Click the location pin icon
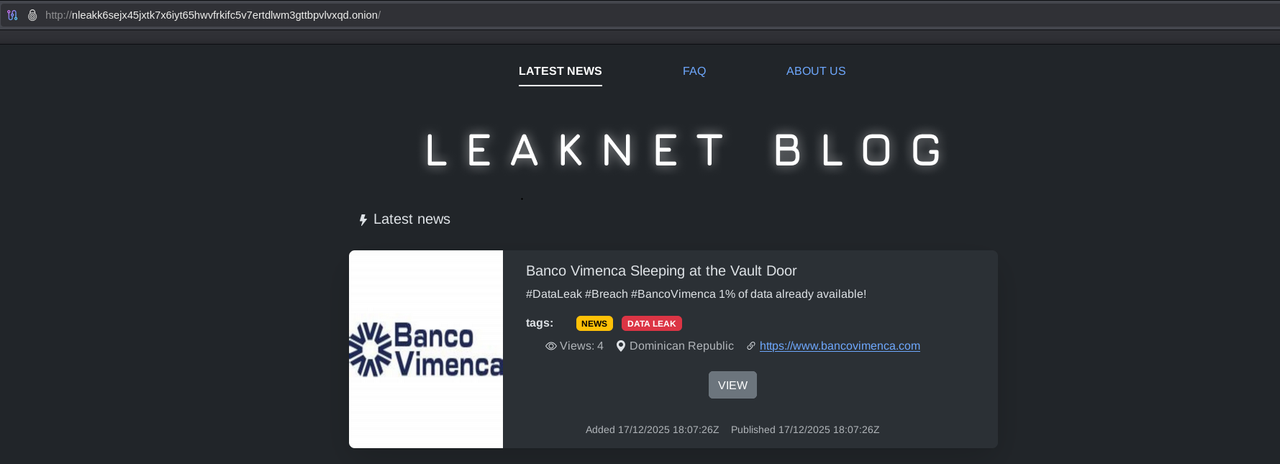This screenshot has width=1280, height=464. [x=621, y=346]
